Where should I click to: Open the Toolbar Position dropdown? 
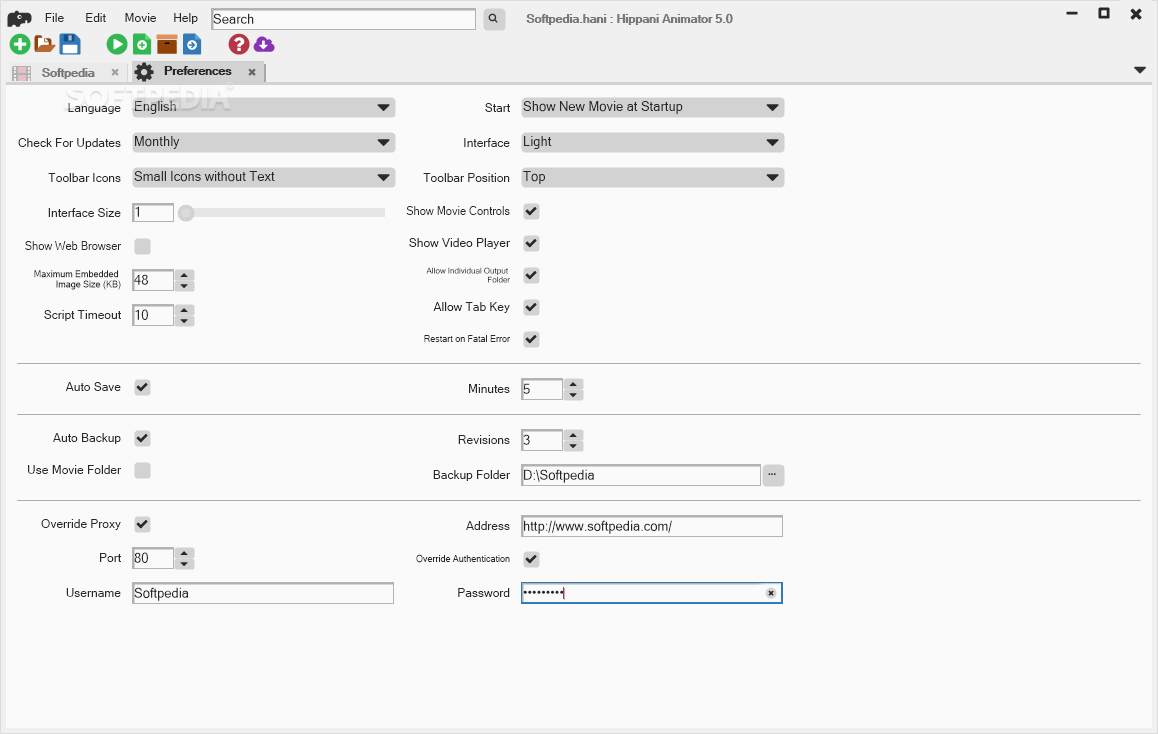652,177
